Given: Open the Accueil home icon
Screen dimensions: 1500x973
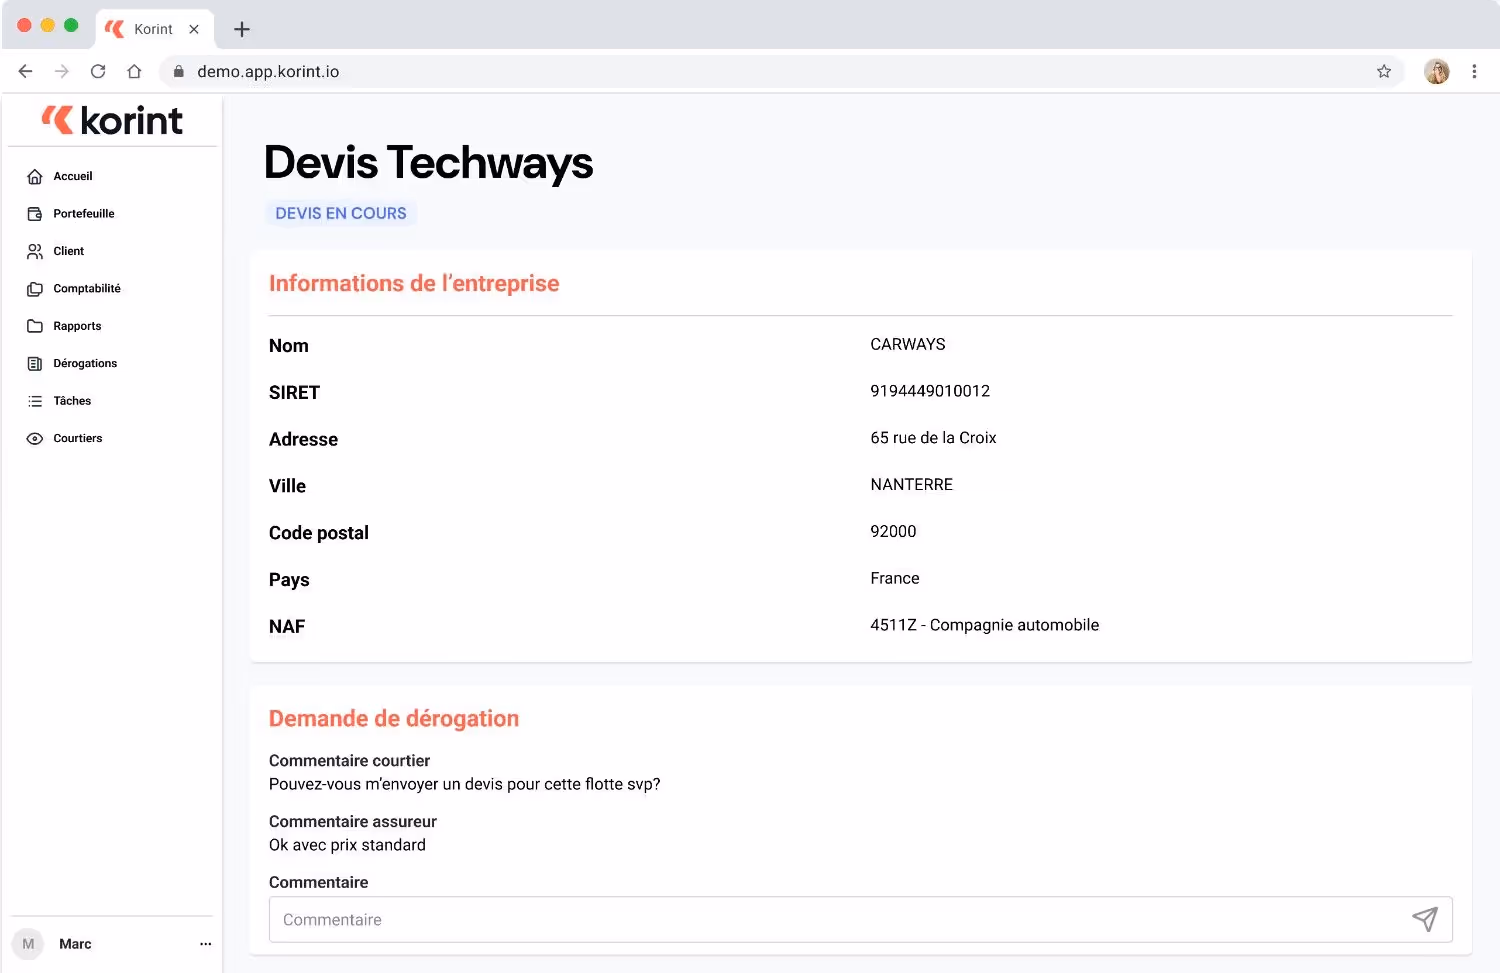Looking at the screenshot, I should (x=35, y=177).
